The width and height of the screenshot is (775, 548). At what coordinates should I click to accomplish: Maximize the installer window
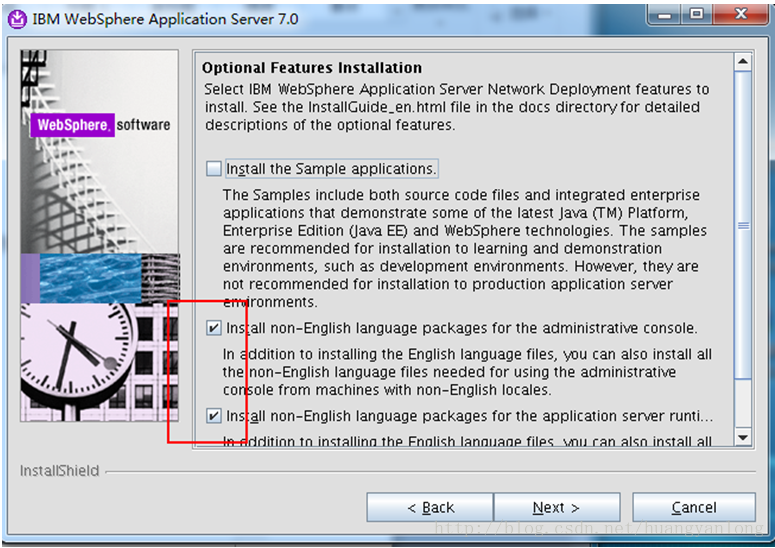[x=696, y=14]
